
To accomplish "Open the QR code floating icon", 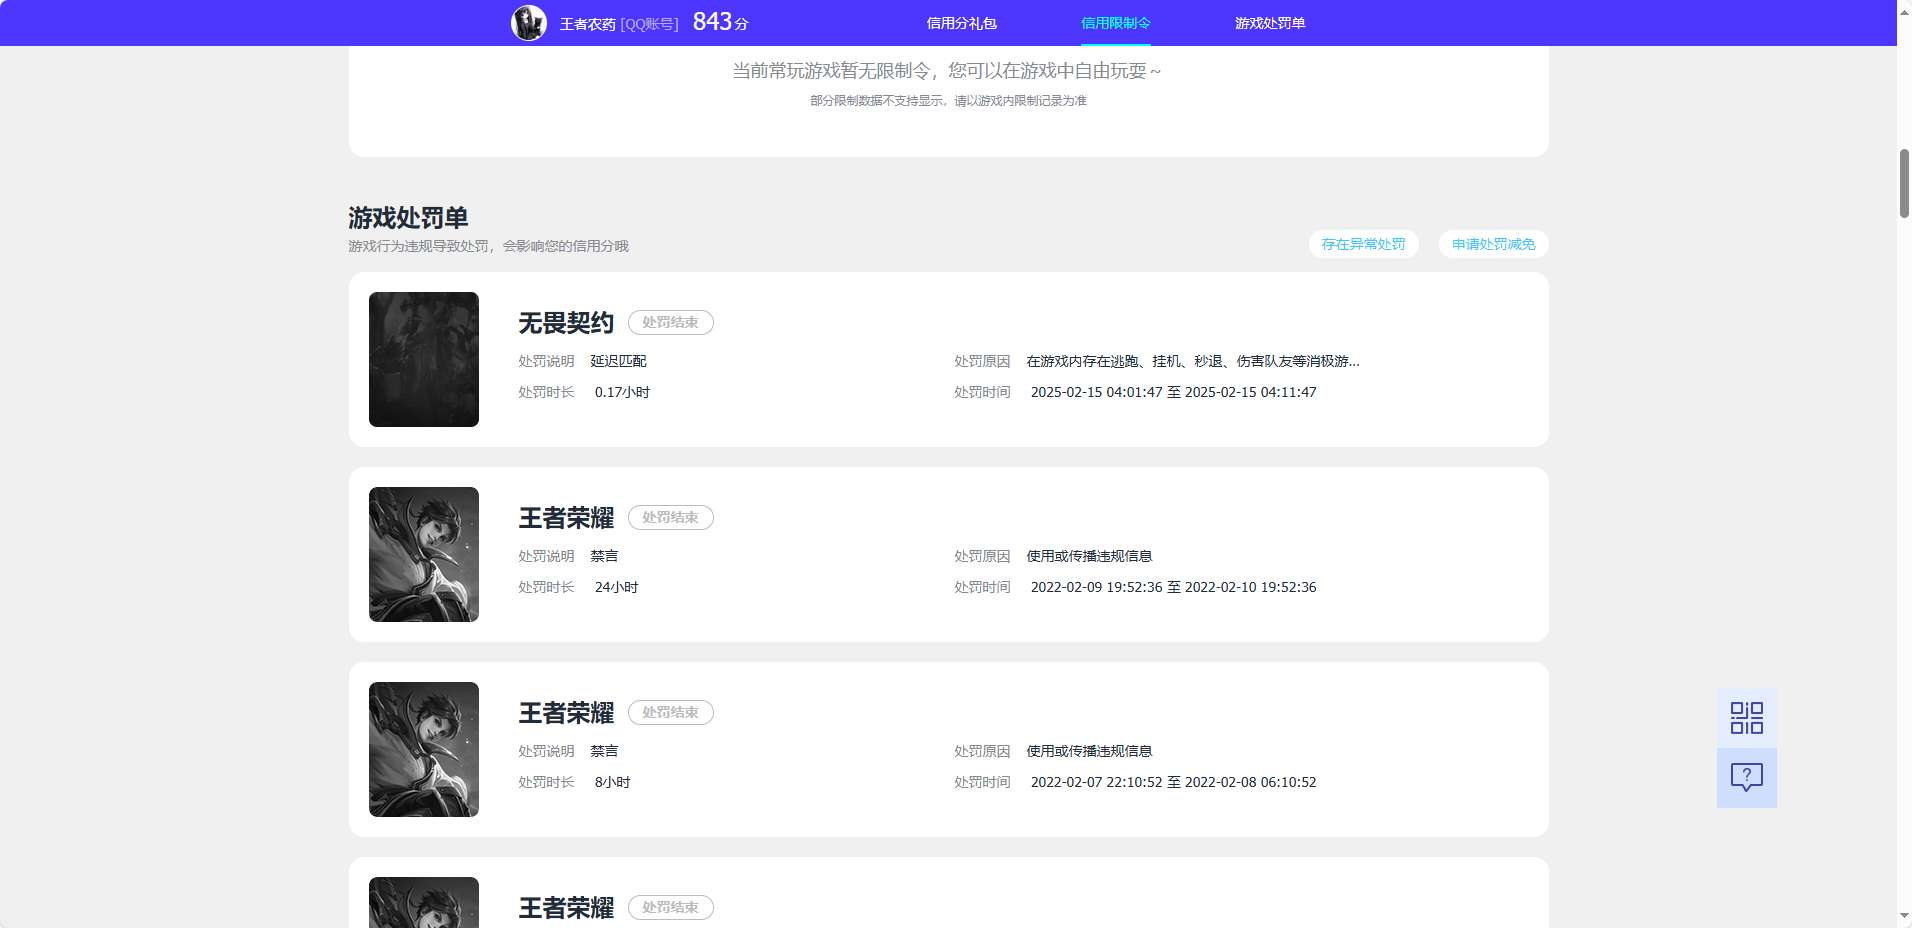I will point(1746,718).
